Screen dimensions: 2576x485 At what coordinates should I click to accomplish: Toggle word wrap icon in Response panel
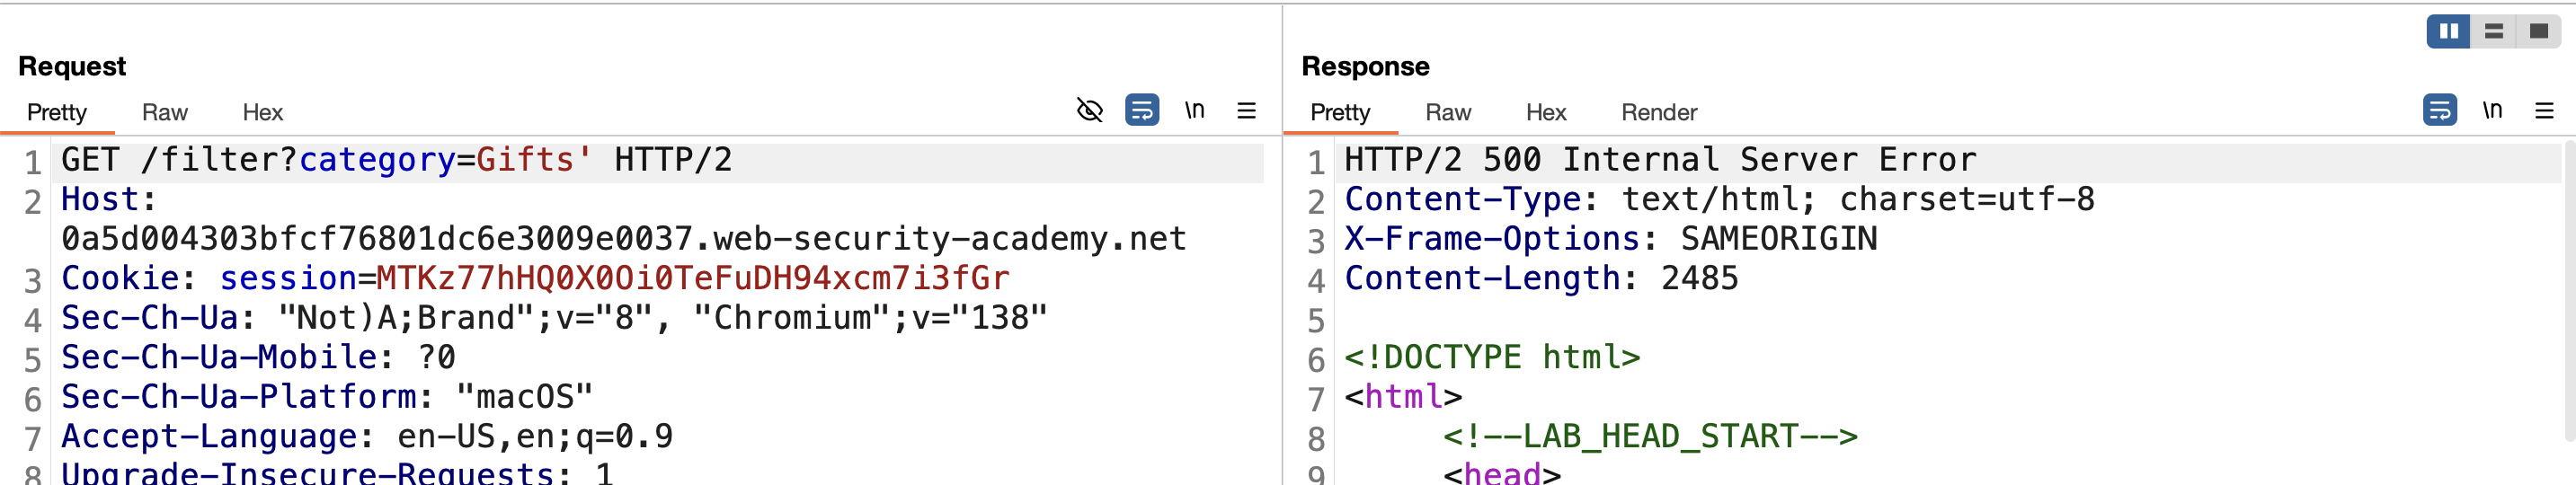click(x=2440, y=110)
